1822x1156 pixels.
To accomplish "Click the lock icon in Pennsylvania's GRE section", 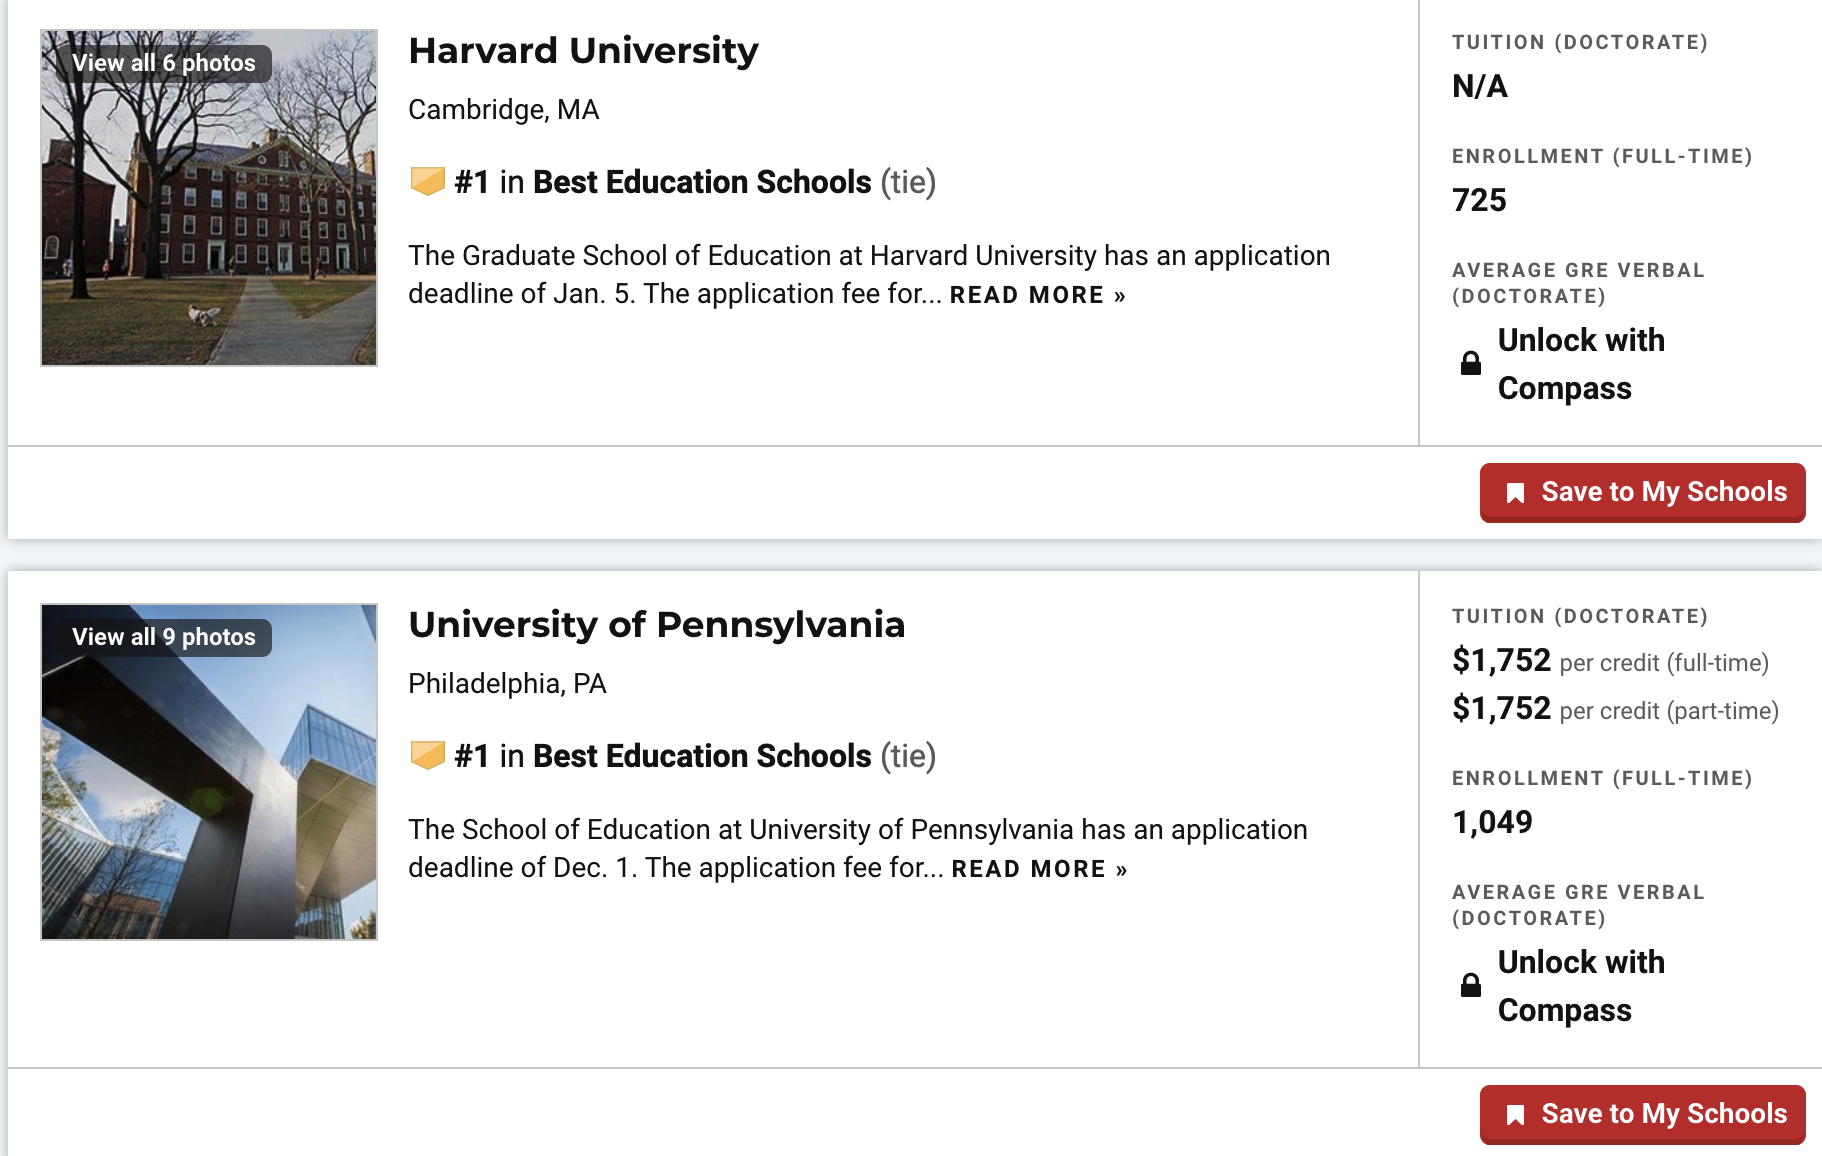I will (1471, 985).
